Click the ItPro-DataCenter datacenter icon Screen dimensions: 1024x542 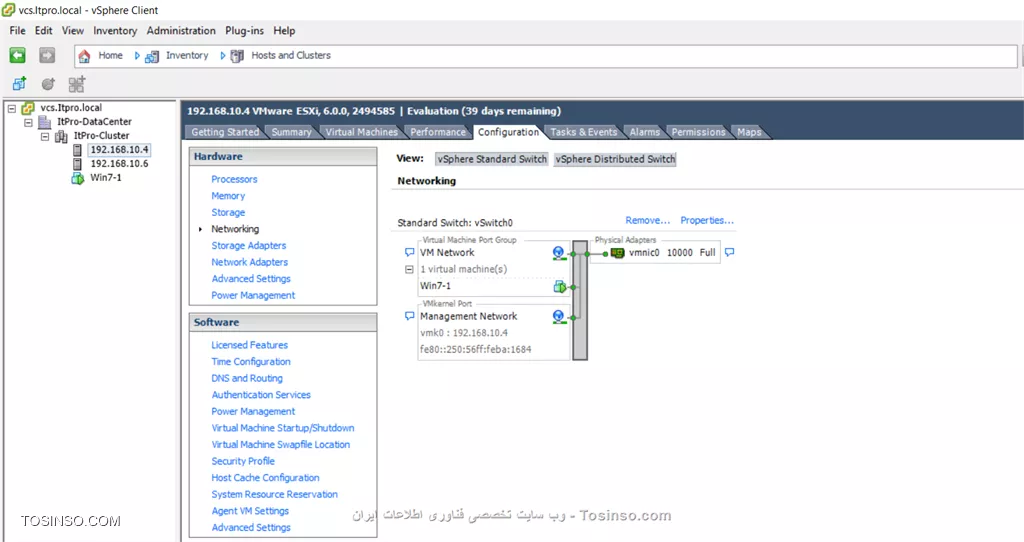(x=44, y=122)
